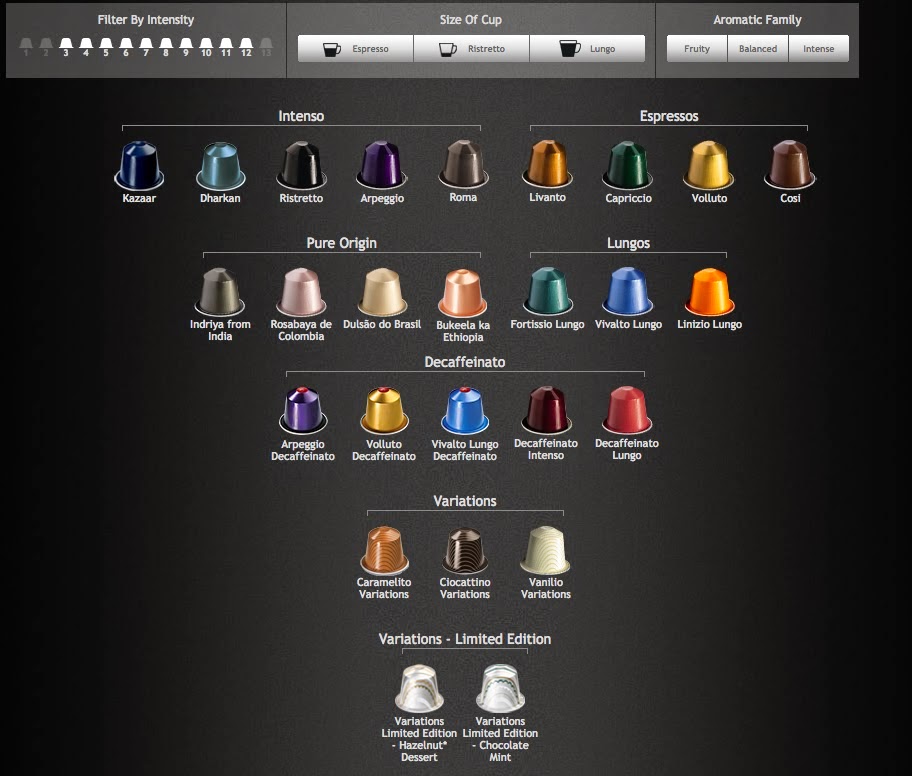
Task: Select the Cosi capsule
Action: [x=790, y=165]
